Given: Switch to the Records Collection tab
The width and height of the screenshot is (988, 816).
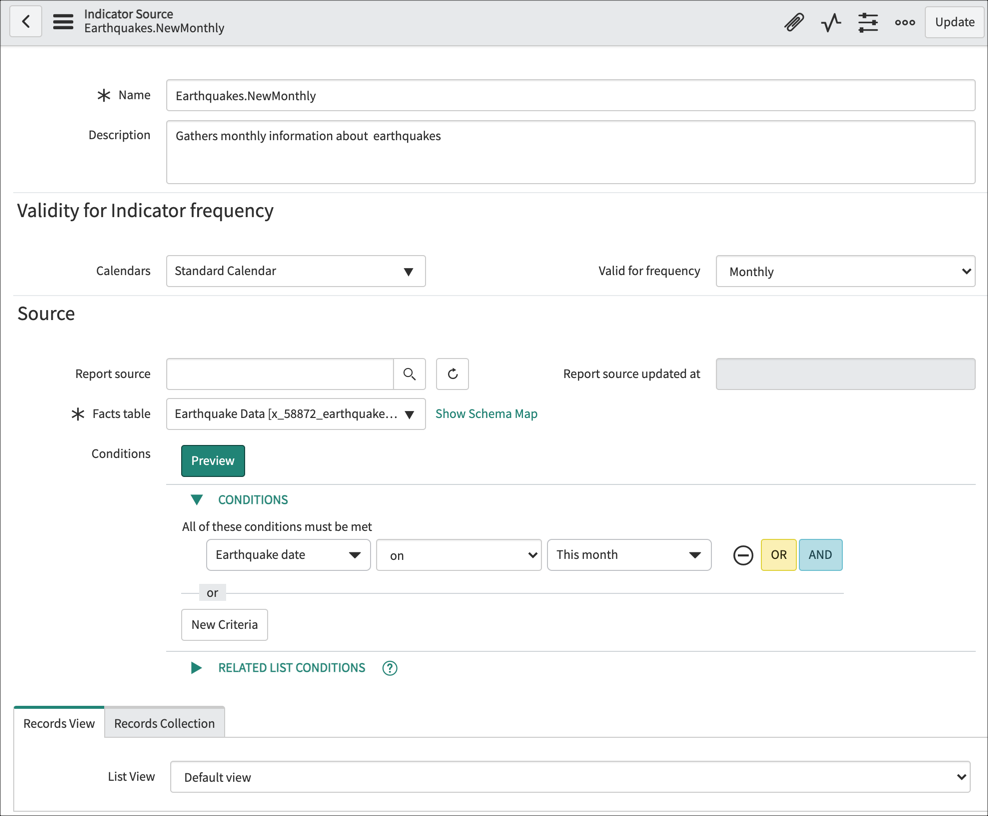Looking at the screenshot, I should tap(164, 722).
